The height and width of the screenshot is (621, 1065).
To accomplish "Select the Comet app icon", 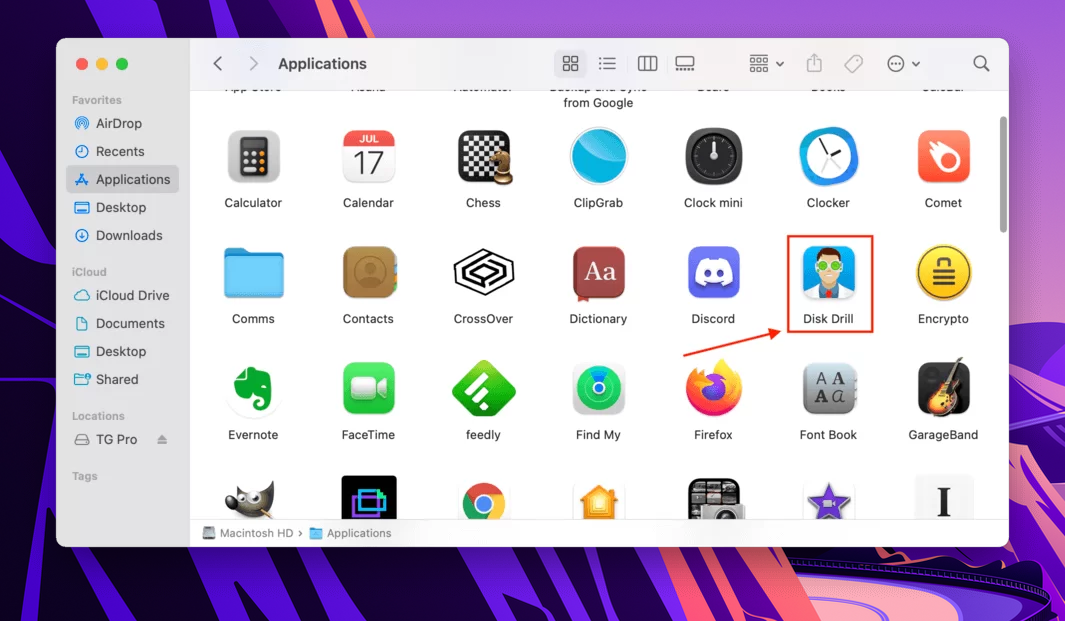I will 943,157.
